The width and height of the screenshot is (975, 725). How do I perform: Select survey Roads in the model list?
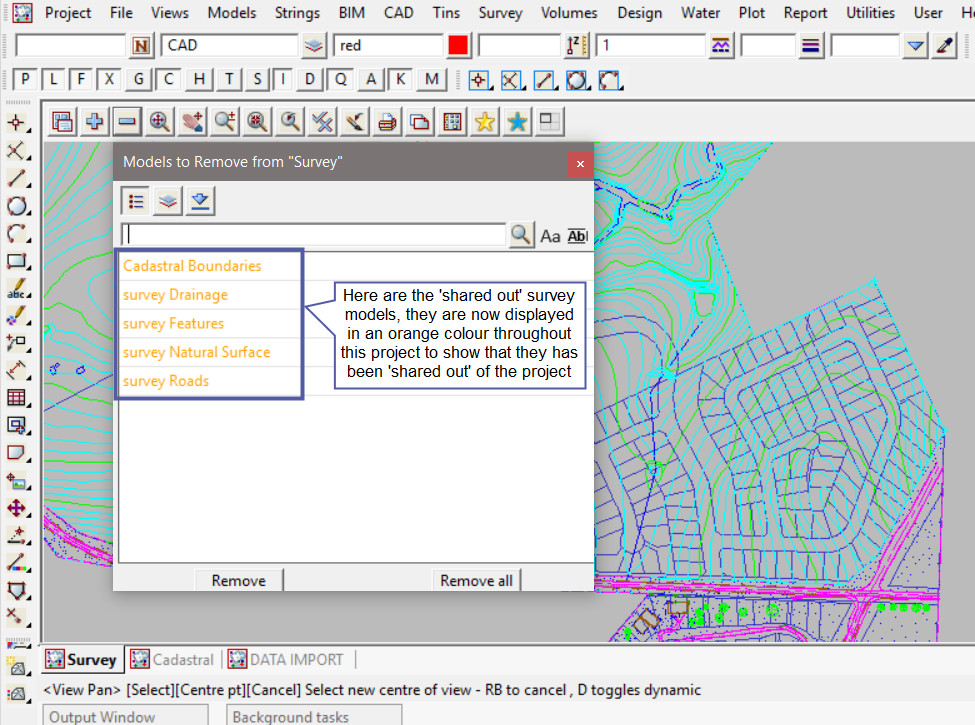pyautogui.click(x=166, y=381)
